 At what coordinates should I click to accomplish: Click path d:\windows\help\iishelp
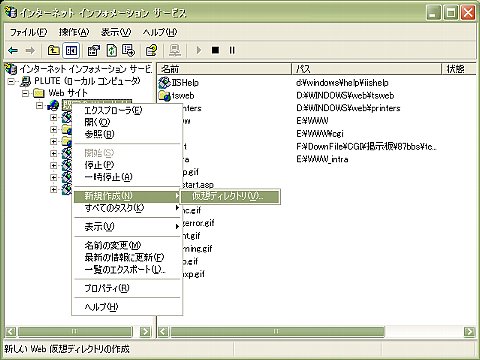pos(342,83)
